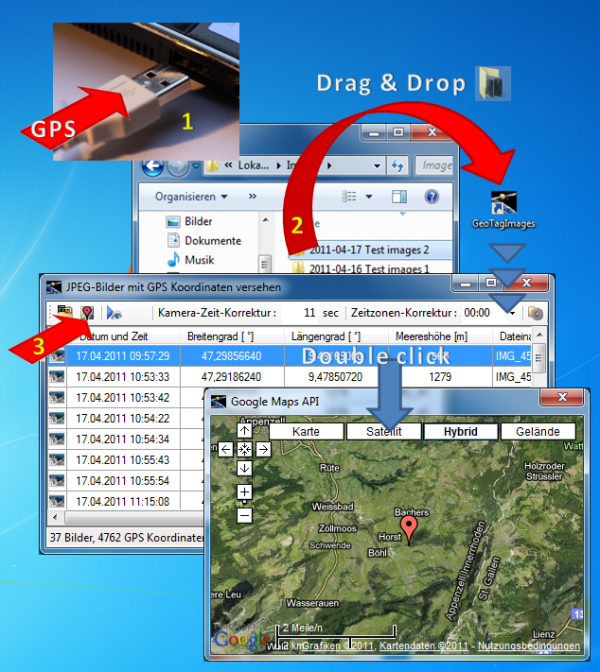Select row 17.04.2011 10:55:43
The width and height of the screenshot is (600, 672).
[x=126, y=460]
